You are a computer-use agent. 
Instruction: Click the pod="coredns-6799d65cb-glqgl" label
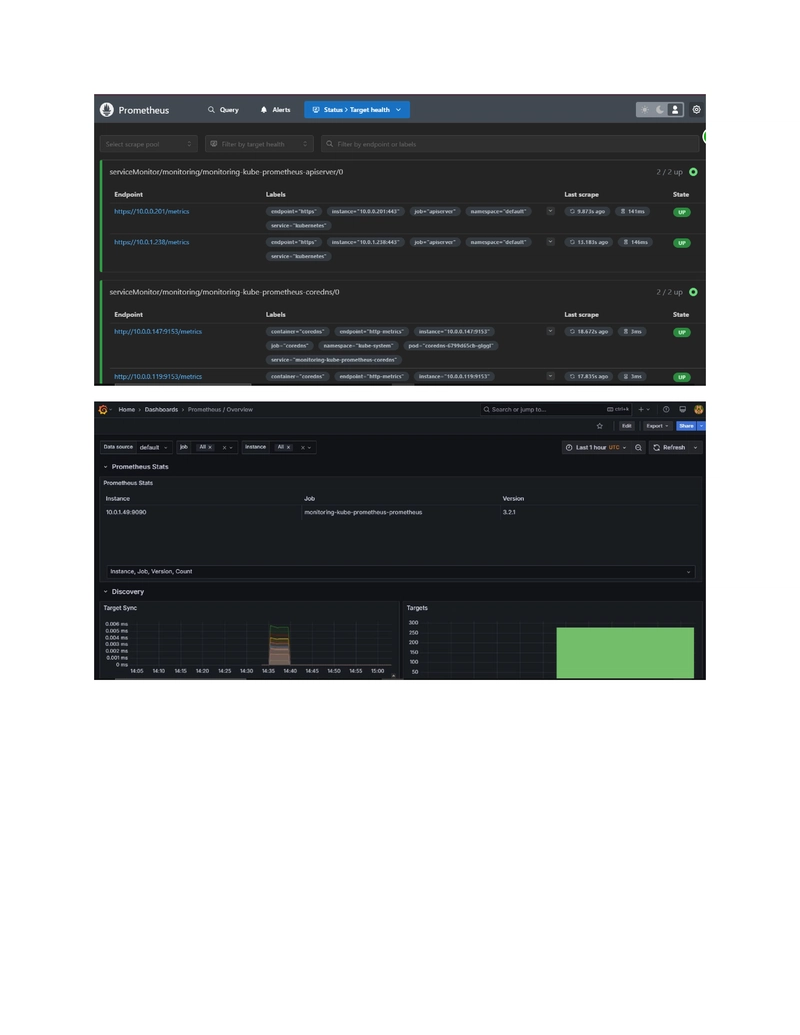click(451, 345)
